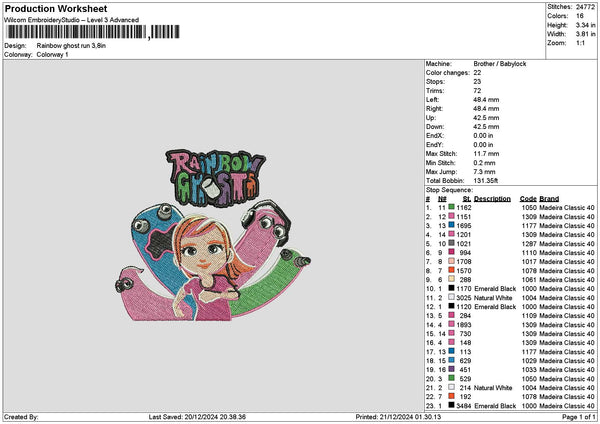Select 'Natural White' in stop row 11

[x=493, y=297]
